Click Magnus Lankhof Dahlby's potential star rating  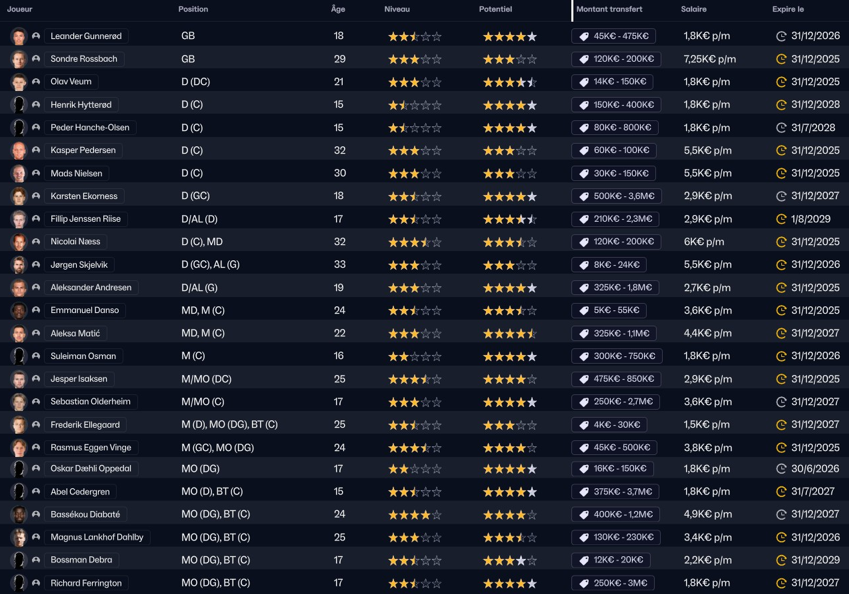pyautogui.click(x=510, y=537)
